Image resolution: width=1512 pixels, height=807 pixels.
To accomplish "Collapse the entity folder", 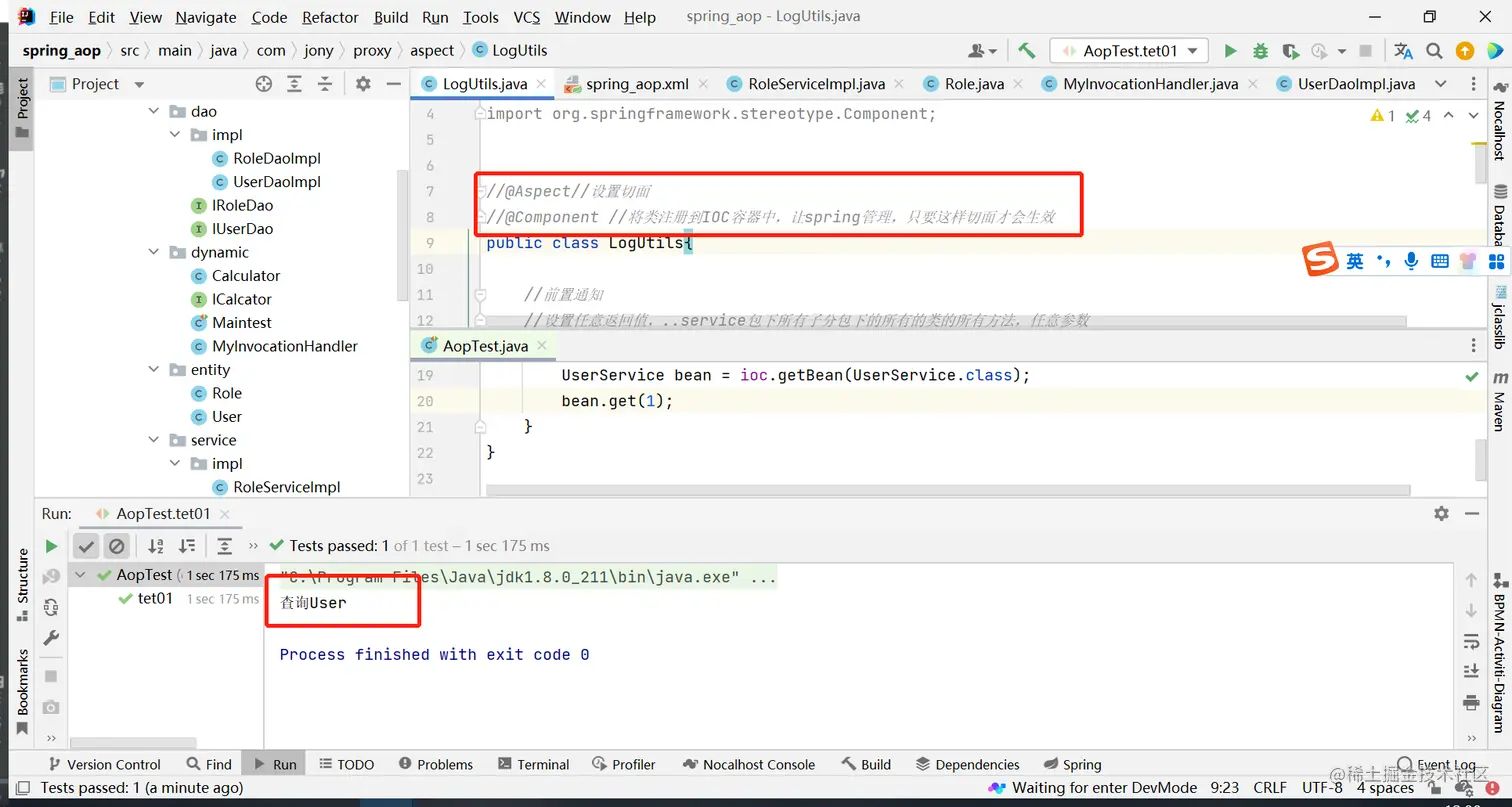I will [x=154, y=370].
